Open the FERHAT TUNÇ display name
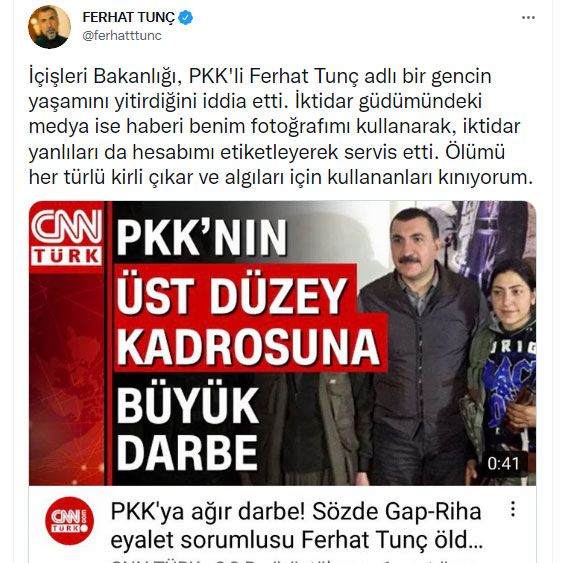The width and height of the screenshot is (569, 563). pos(128,17)
